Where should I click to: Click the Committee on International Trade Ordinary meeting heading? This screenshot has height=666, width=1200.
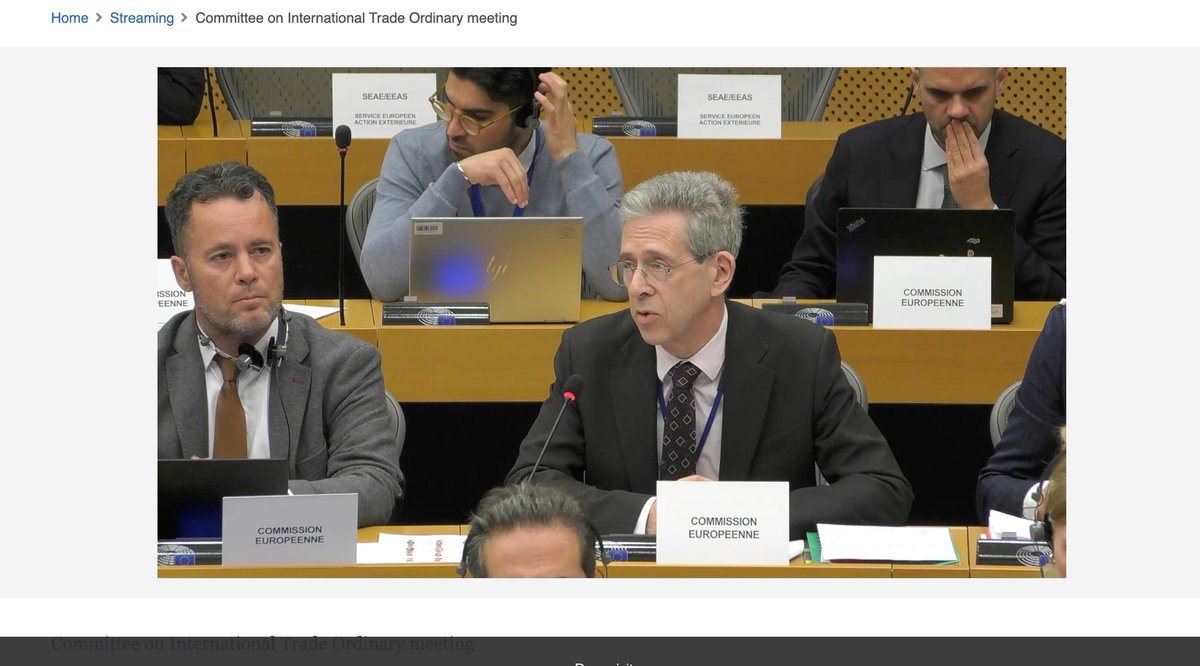point(262,644)
